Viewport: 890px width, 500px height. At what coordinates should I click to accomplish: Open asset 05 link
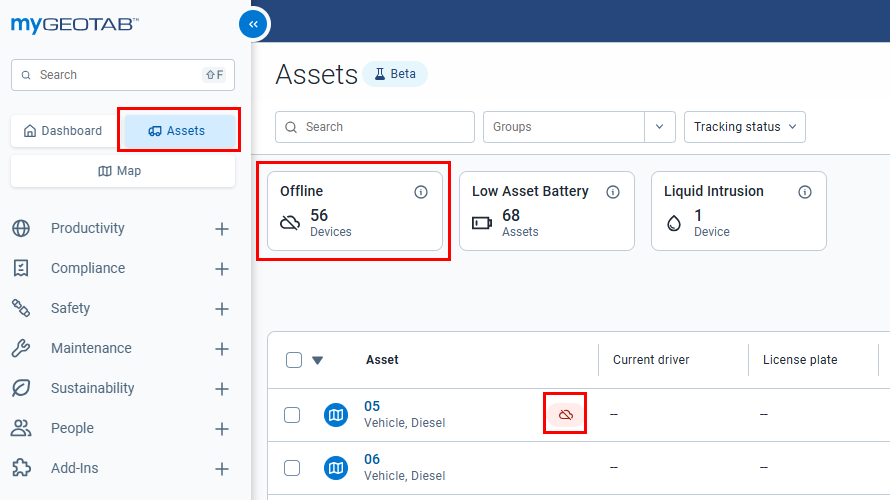(x=372, y=406)
